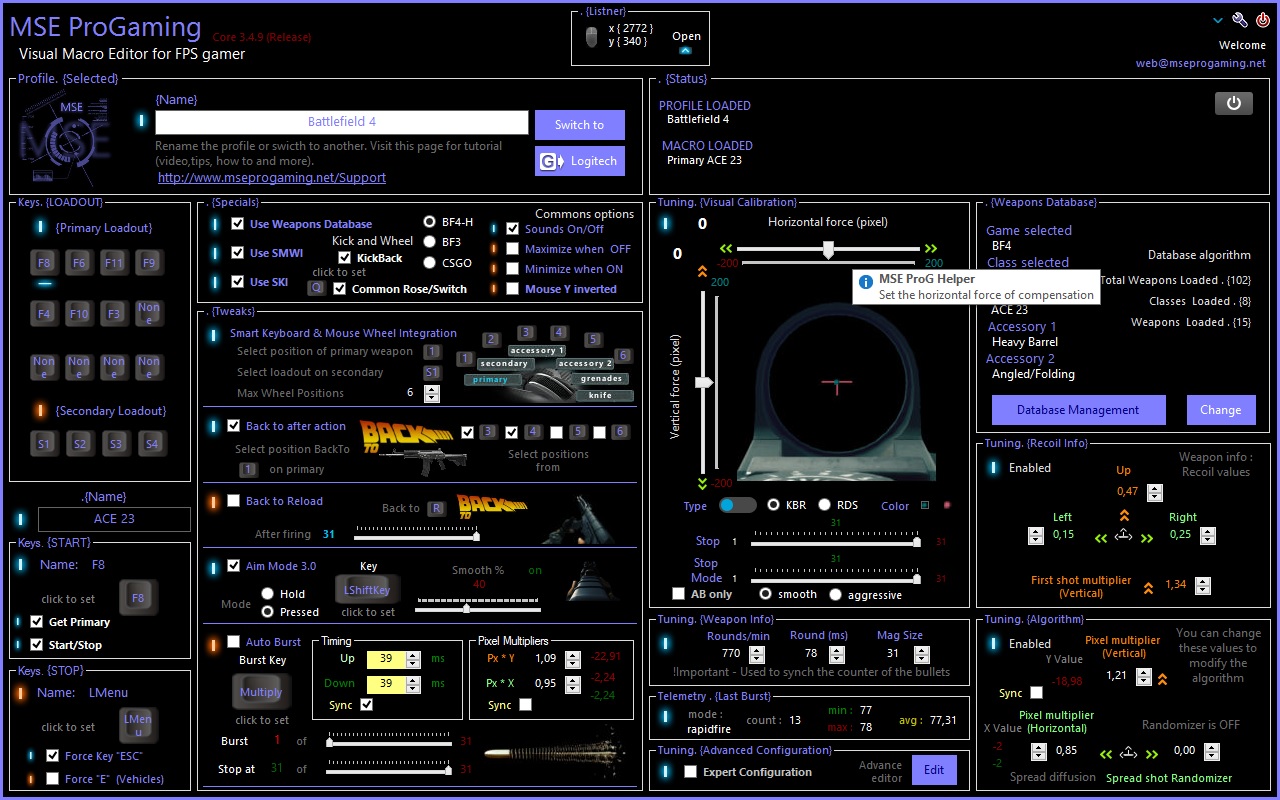Adjust the Pixel multiplier (Vertical) stepper
The image size is (1280, 800).
(1144, 677)
